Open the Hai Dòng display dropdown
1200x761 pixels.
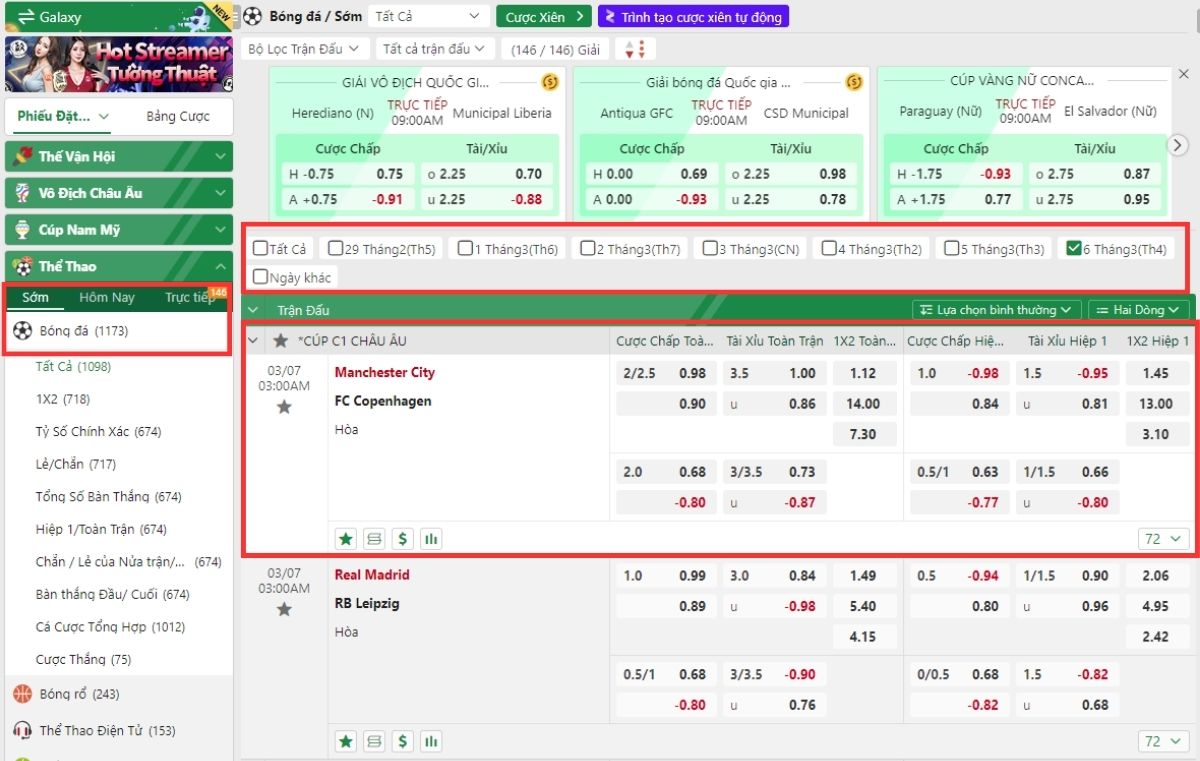(x=1139, y=310)
